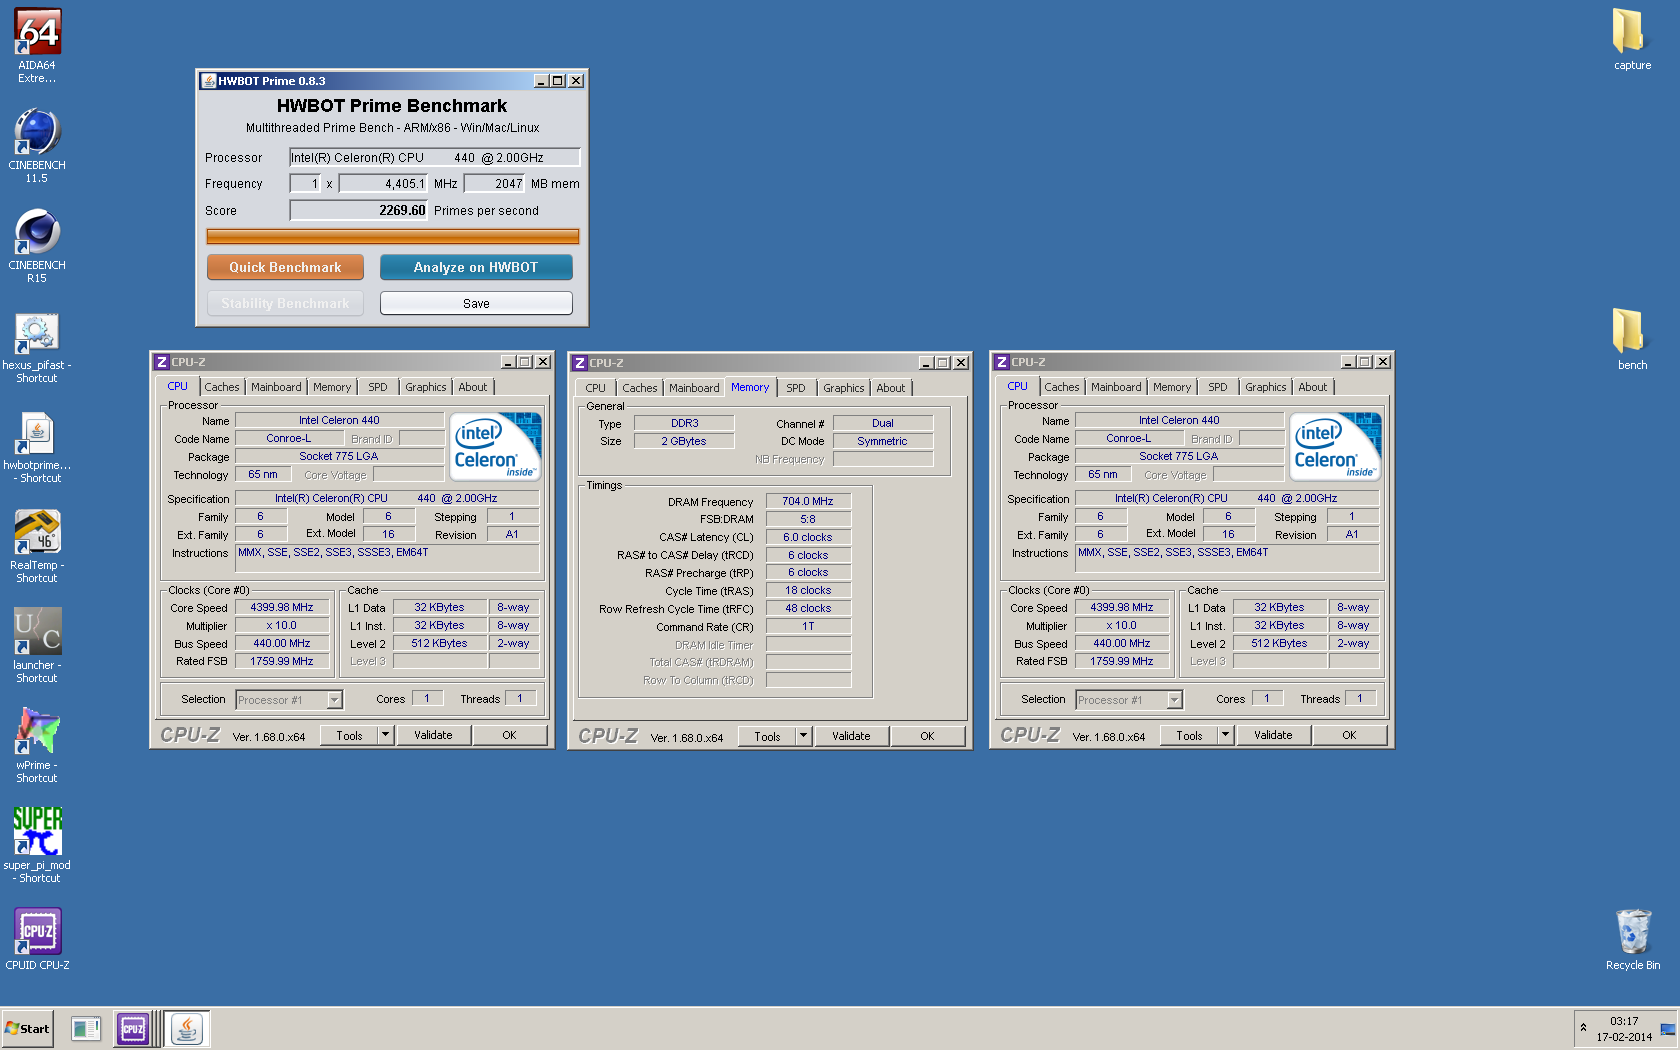Click the Start button on taskbar
Image resolution: width=1680 pixels, height=1050 pixels.
[27, 1028]
